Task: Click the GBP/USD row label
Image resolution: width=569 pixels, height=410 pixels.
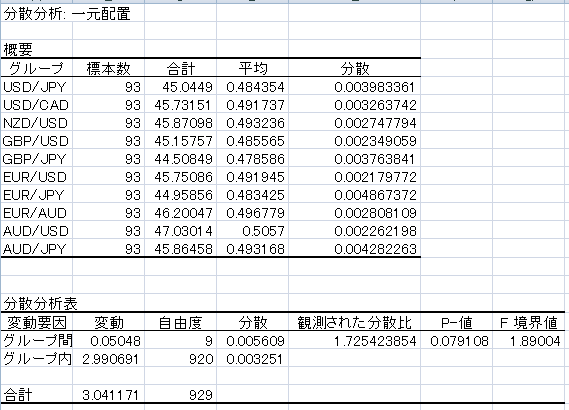Action: pyautogui.click(x=36, y=141)
